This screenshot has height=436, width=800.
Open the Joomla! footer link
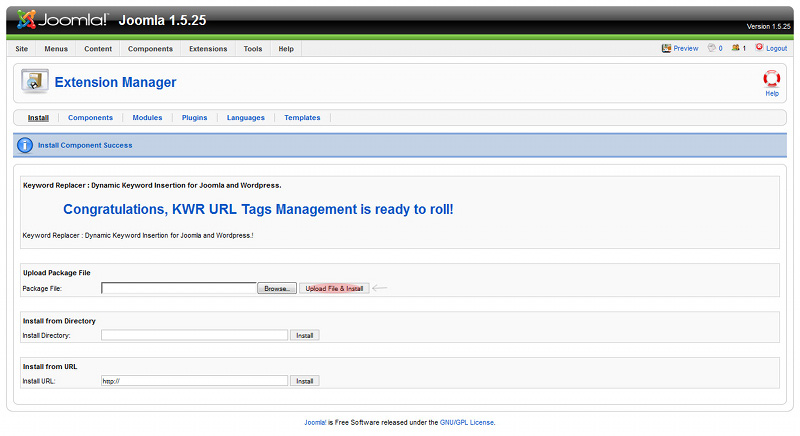point(315,423)
